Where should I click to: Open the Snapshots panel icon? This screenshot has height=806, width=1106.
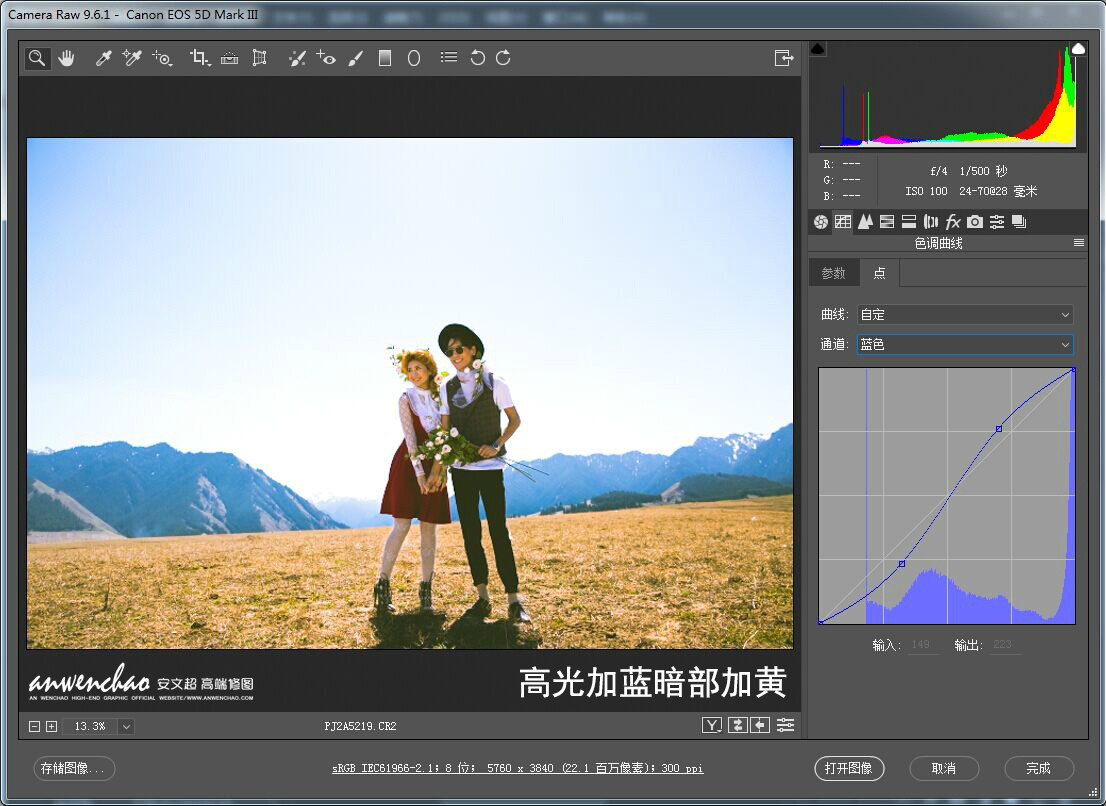point(1019,222)
